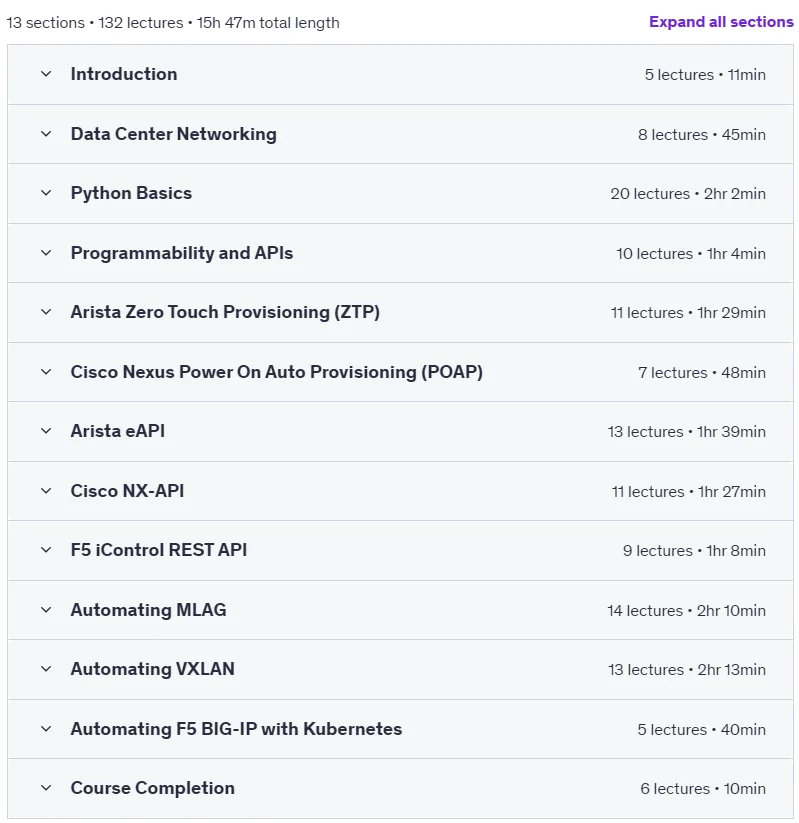Click the Course Completion chevron icon
This screenshot has height=823, width=799.
(x=46, y=788)
